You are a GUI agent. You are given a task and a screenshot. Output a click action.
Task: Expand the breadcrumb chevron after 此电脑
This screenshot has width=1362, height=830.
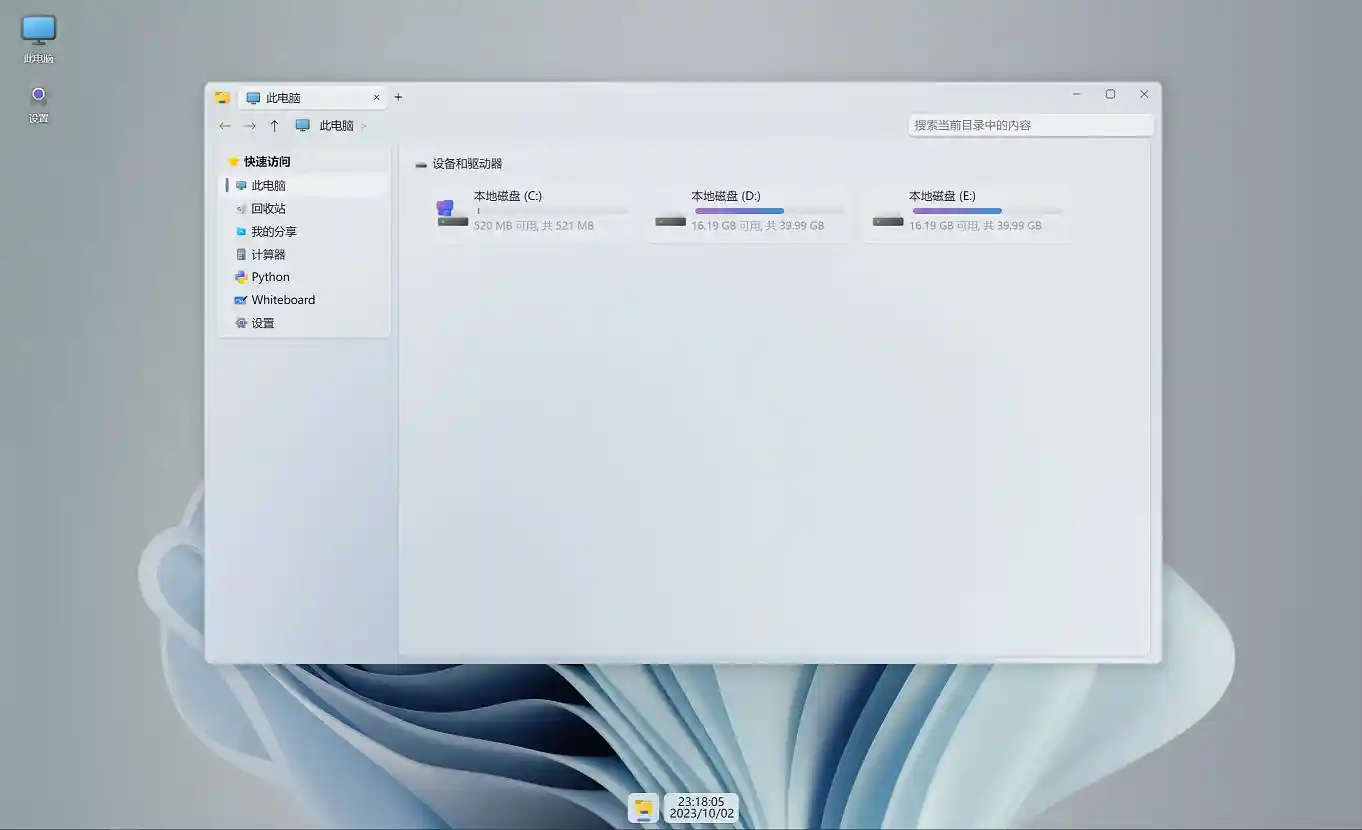(364, 126)
